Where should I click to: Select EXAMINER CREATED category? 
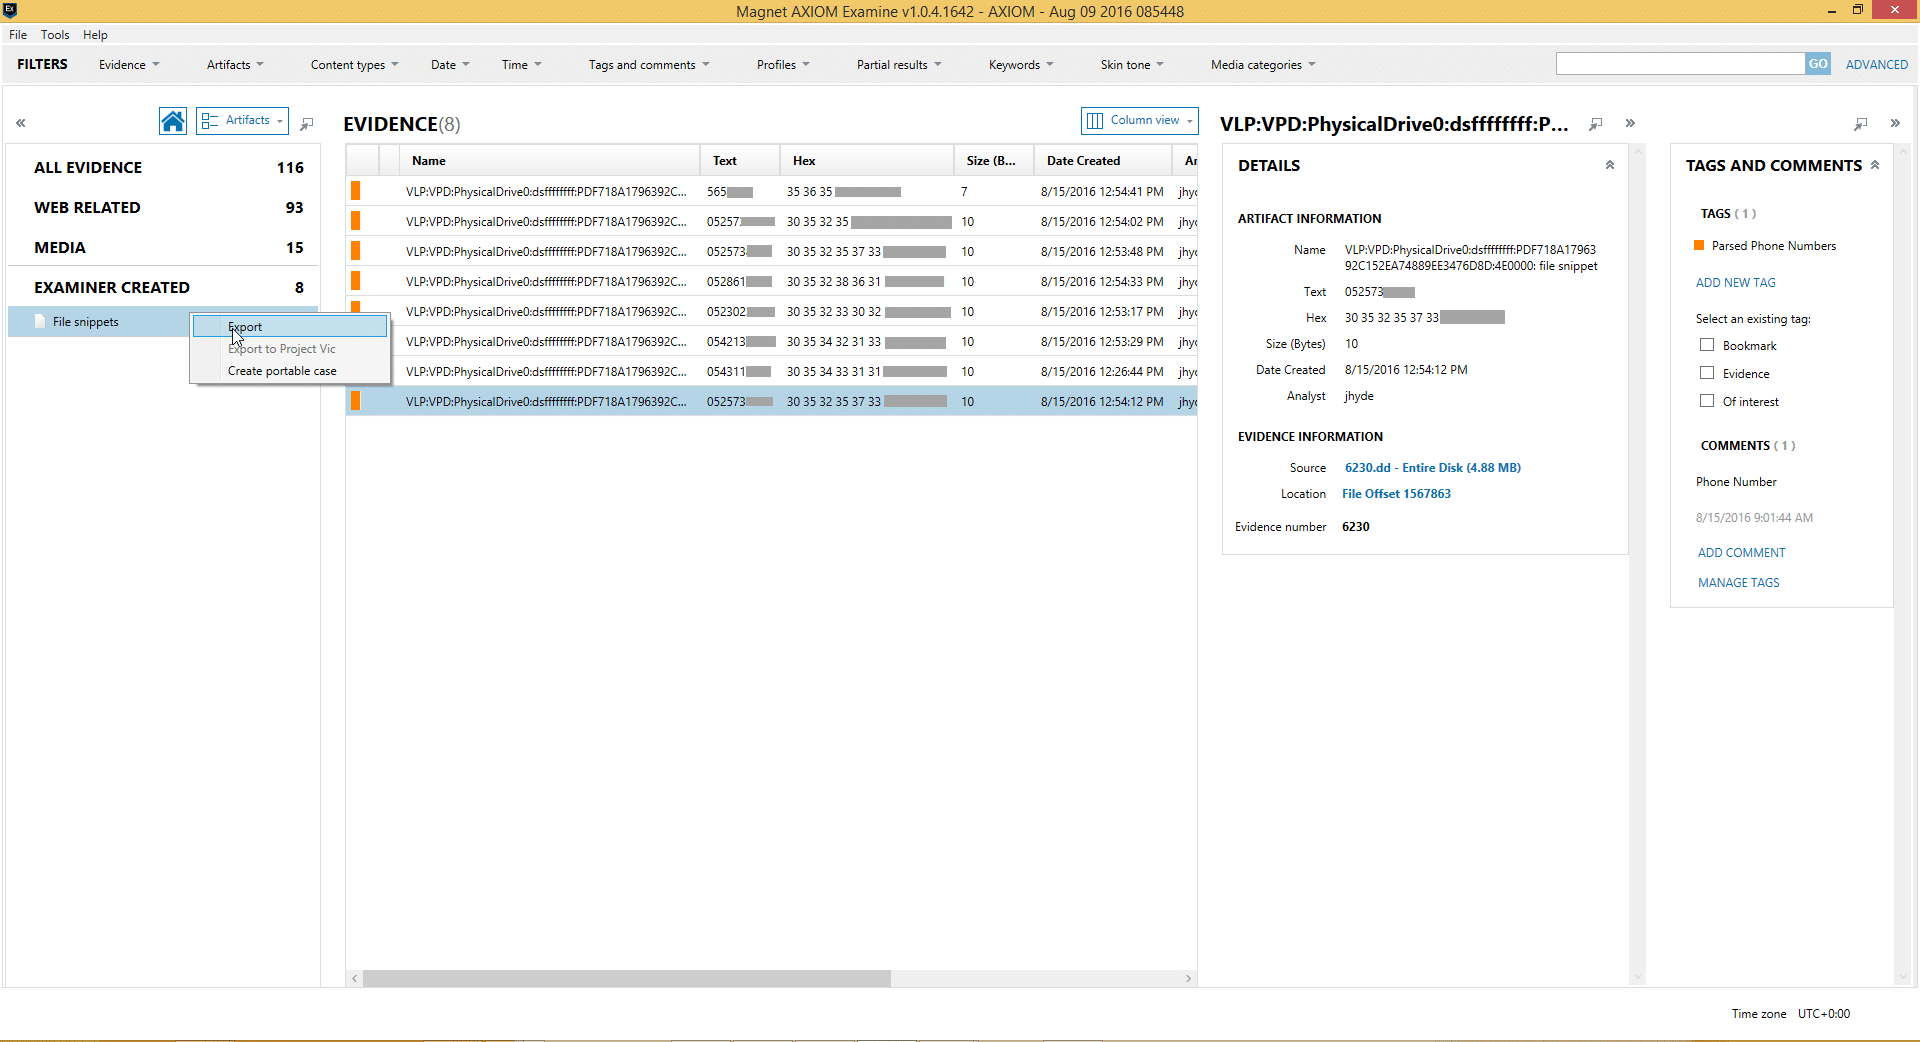pos(163,288)
